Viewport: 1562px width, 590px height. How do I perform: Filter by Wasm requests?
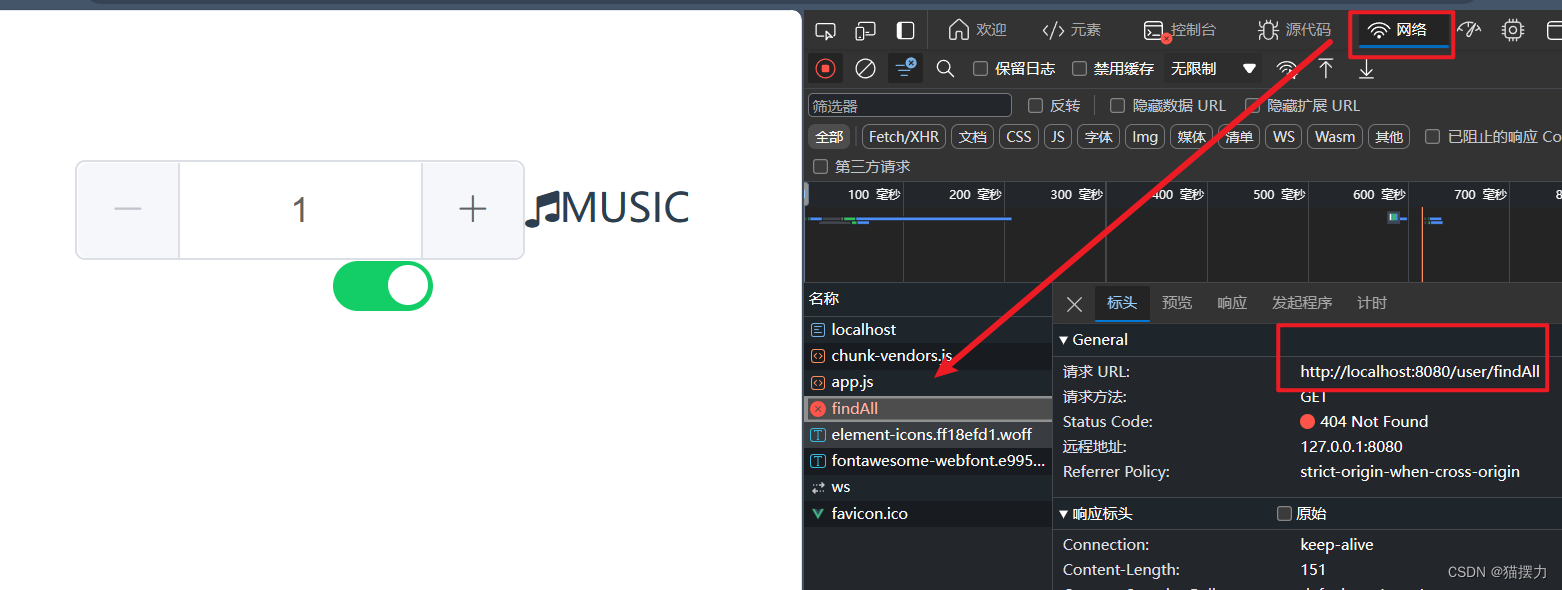coord(1335,137)
